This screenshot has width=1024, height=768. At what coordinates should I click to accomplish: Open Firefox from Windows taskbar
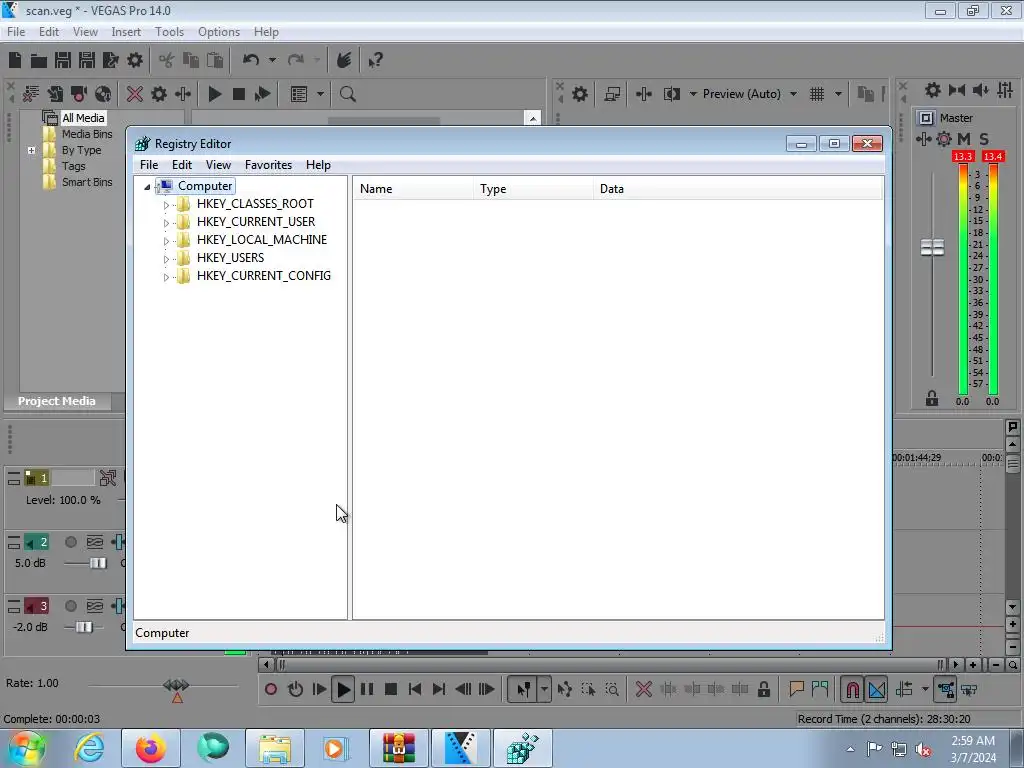point(150,748)
